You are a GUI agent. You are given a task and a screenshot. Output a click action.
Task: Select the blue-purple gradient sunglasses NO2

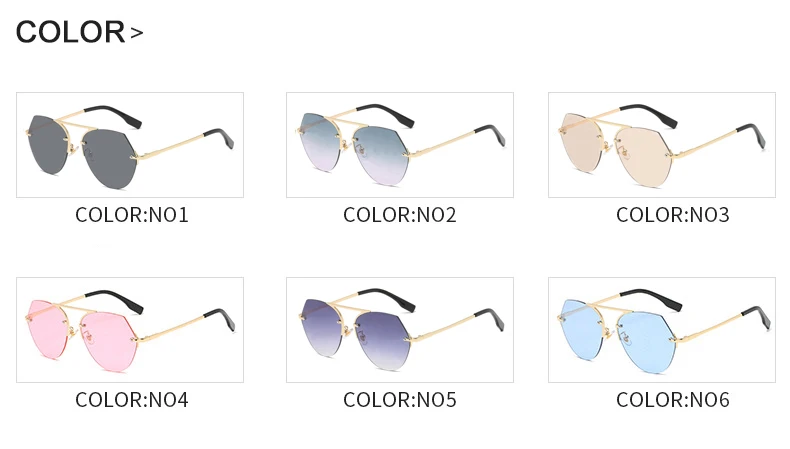400,145
